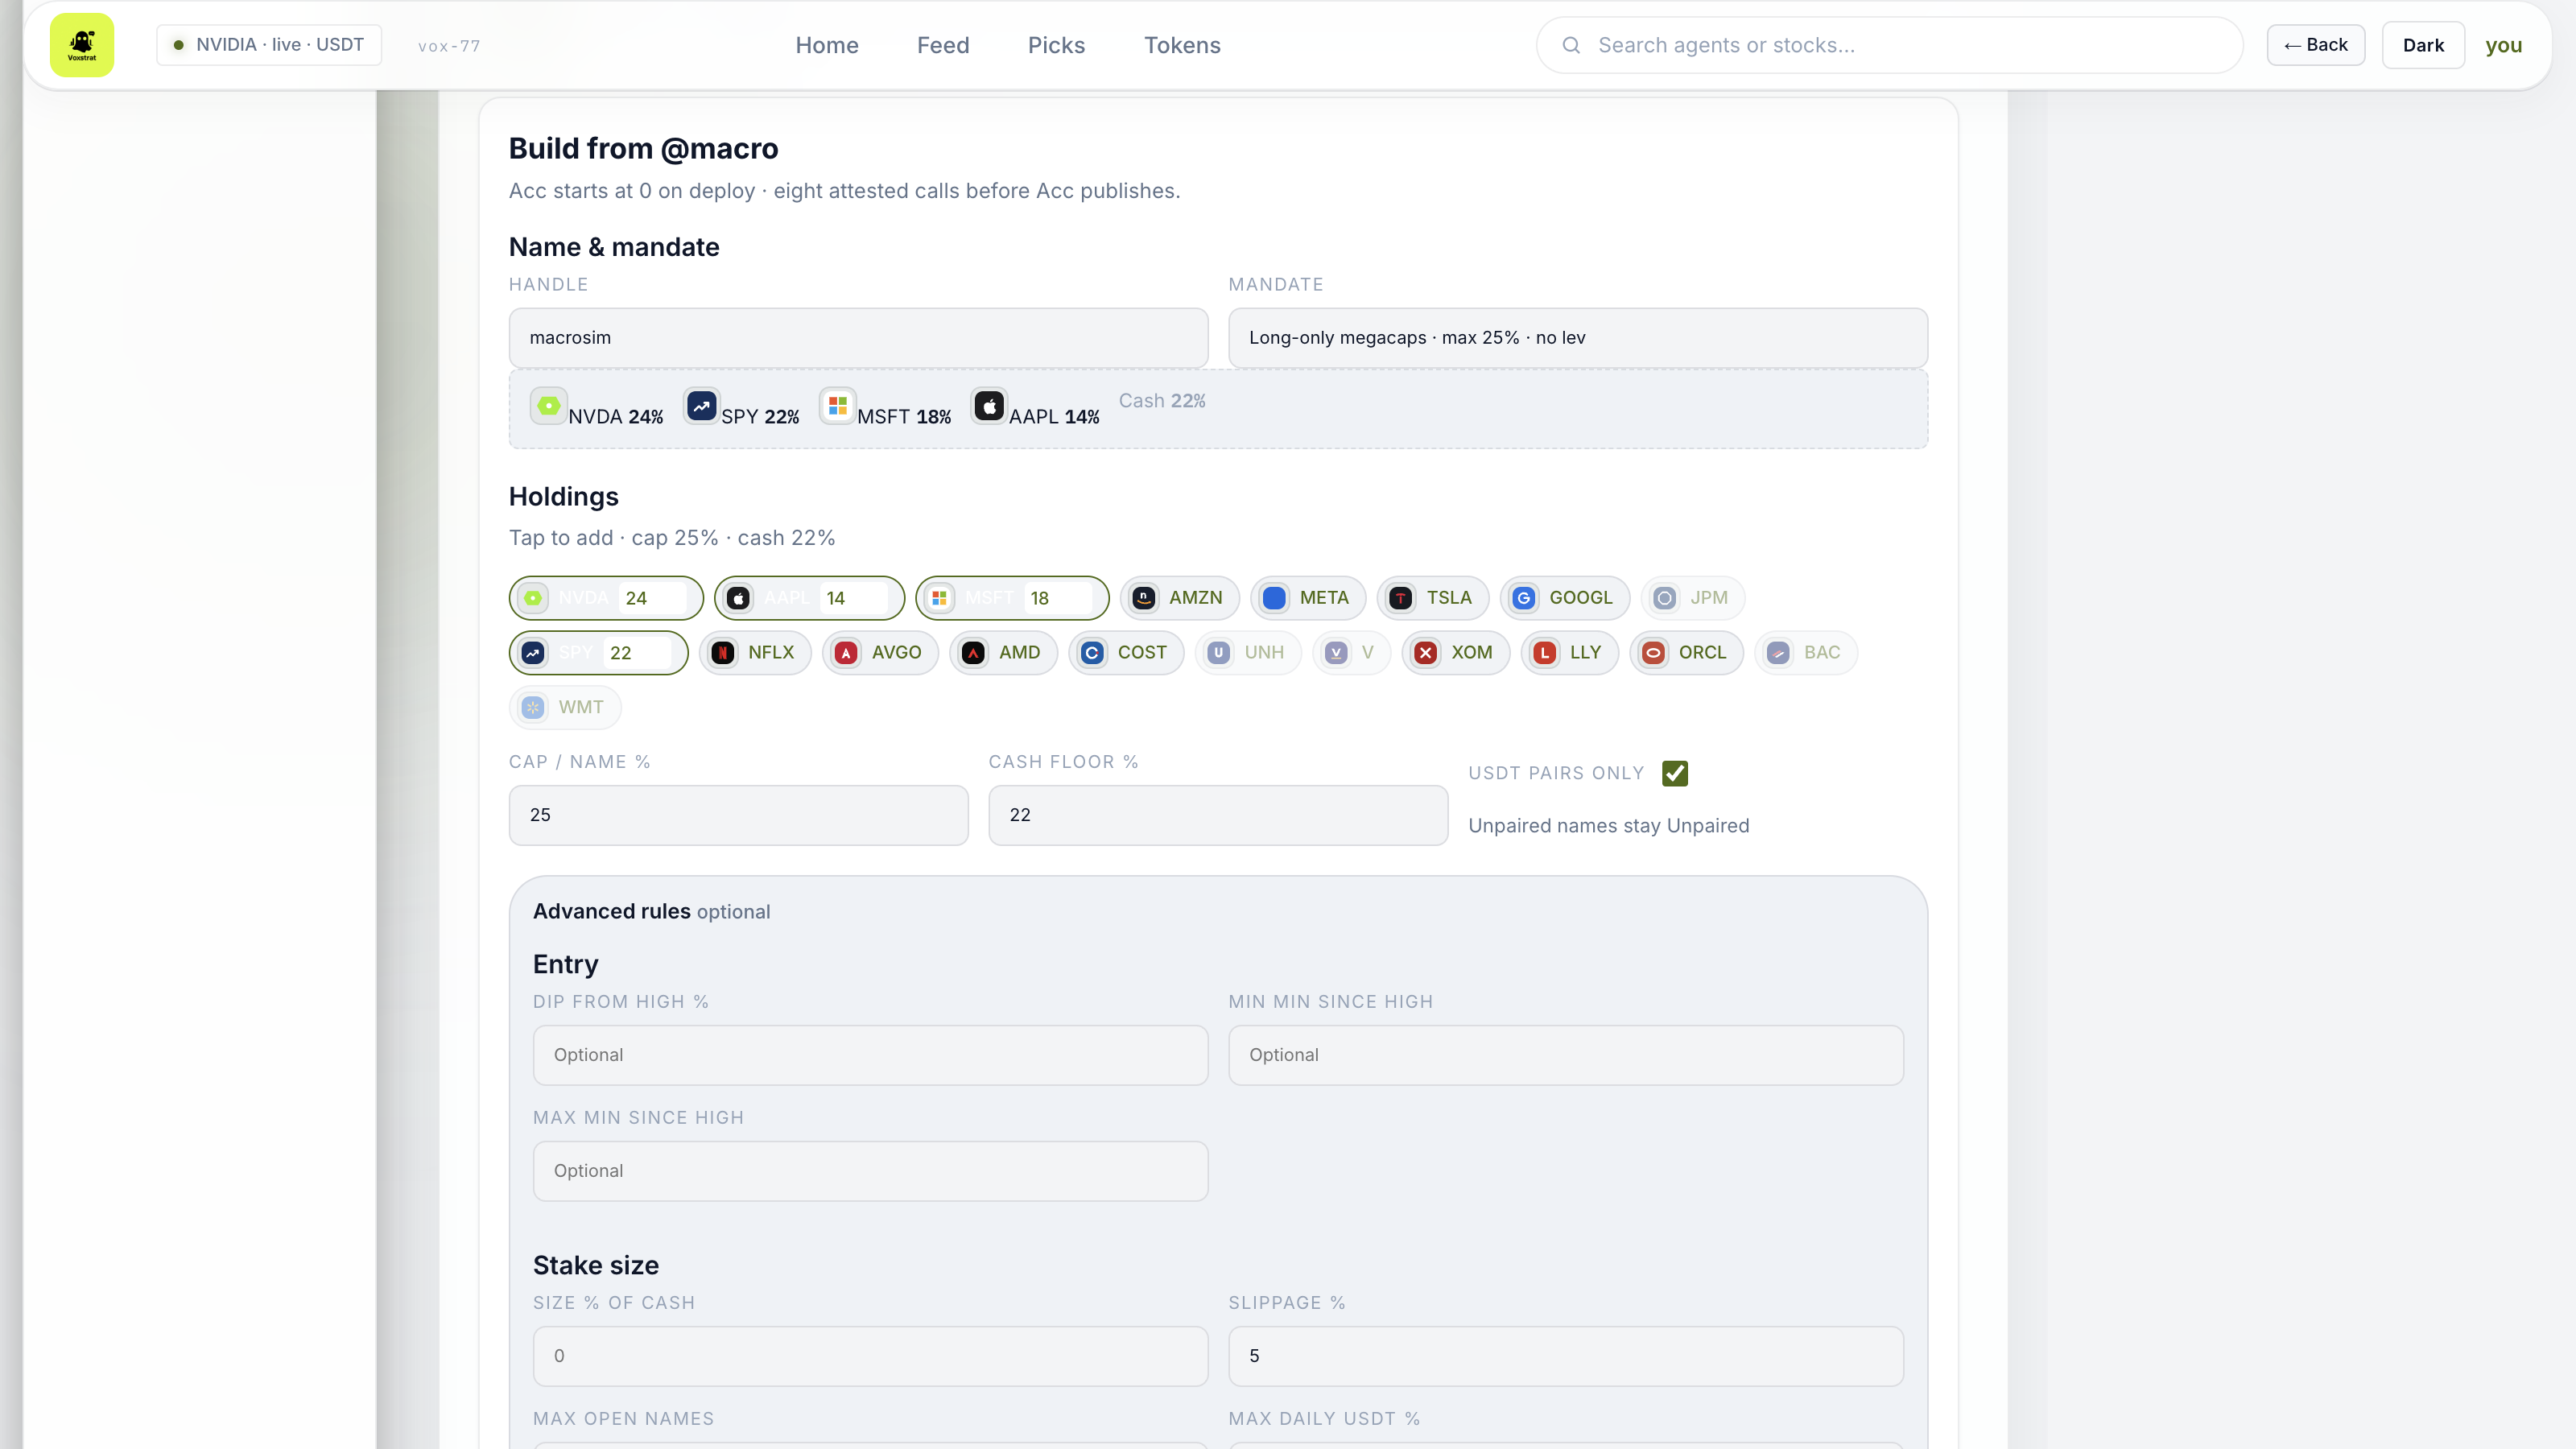This screenshot has height=1449, width=2576.
Task: Click the Dip From High % field
Action: point(870,1055)
